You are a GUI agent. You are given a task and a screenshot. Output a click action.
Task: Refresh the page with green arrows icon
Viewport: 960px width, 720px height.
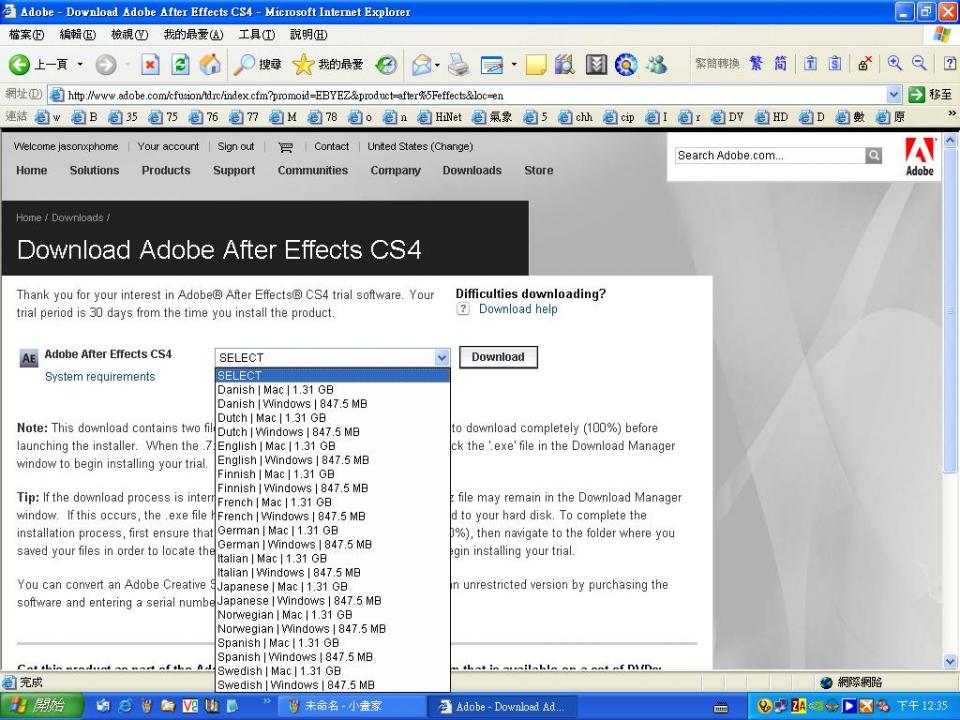click(180, 64)
